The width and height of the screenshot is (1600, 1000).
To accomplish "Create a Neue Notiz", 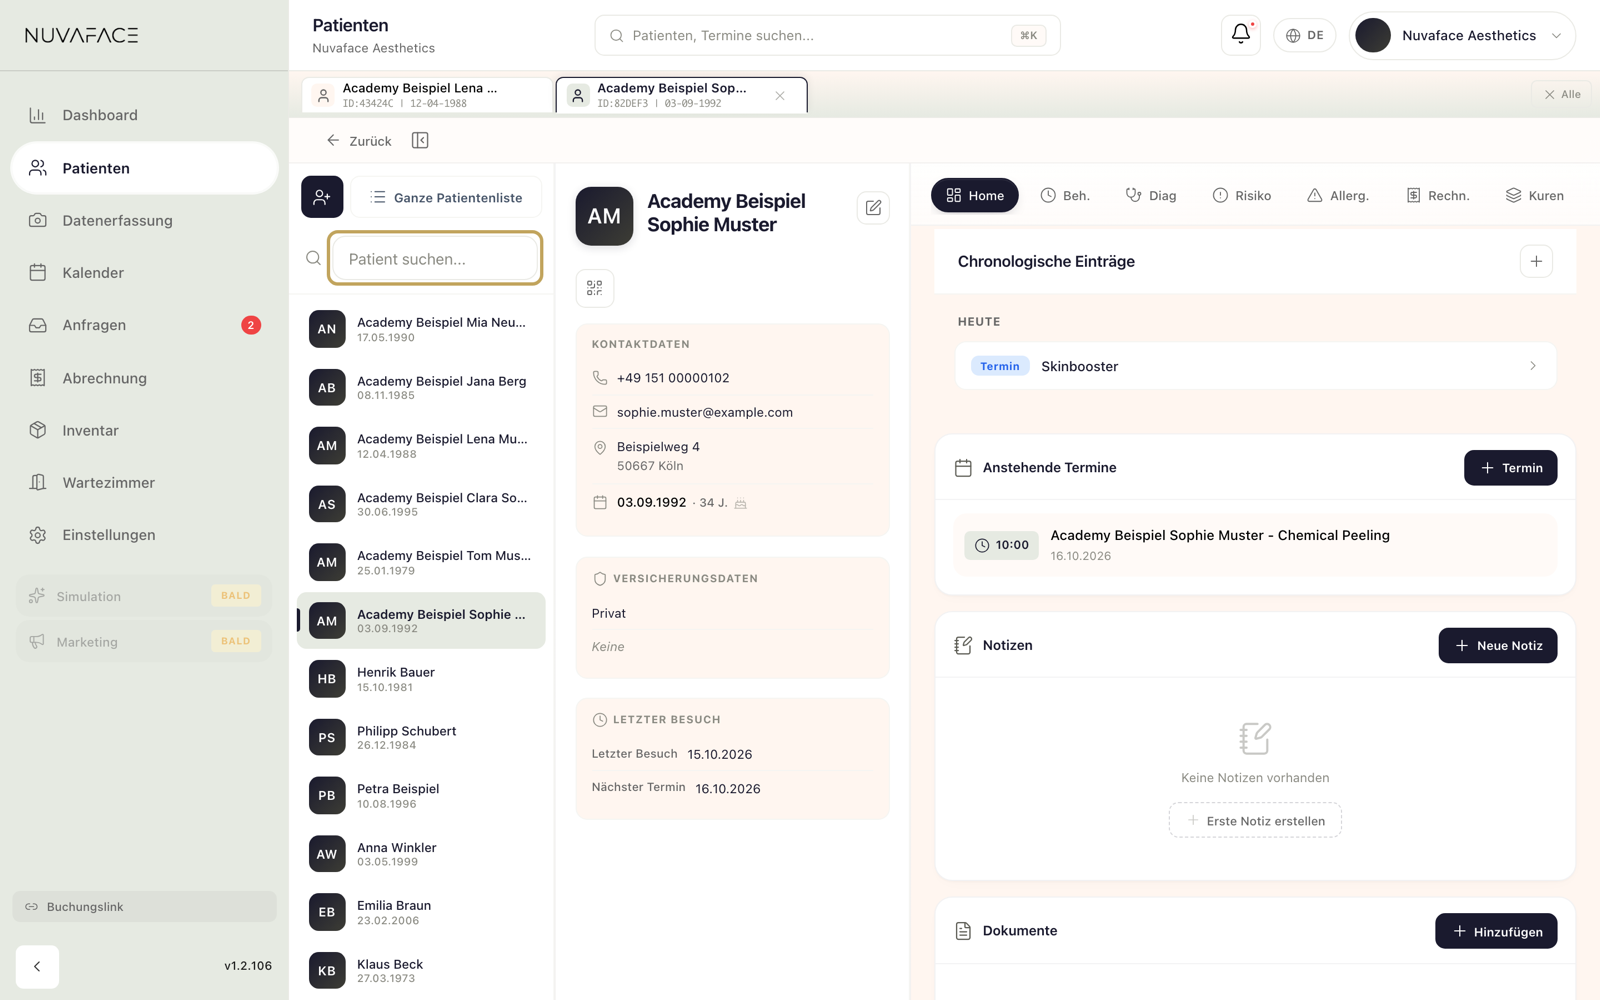I will 1498,646.
